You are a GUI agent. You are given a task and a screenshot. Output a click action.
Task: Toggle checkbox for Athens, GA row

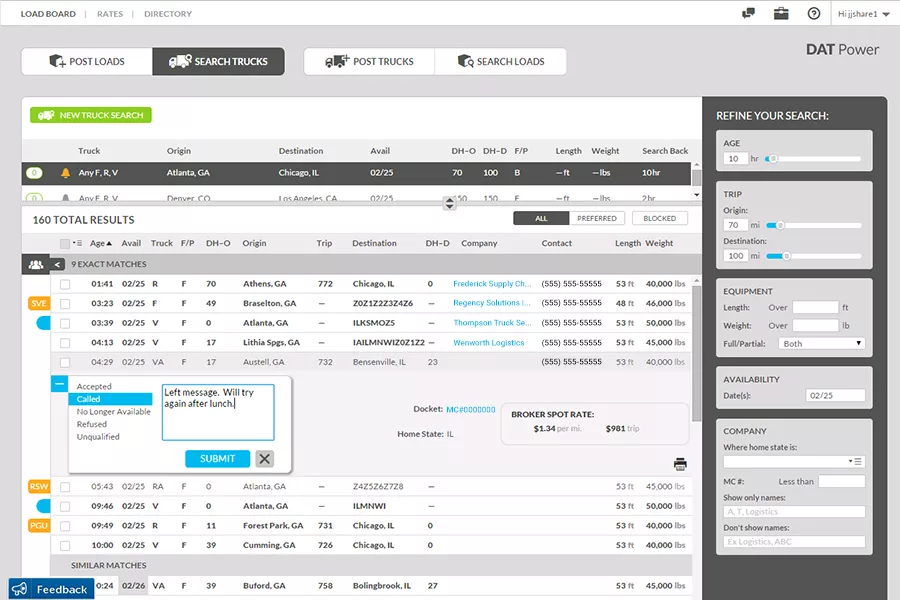65,284
